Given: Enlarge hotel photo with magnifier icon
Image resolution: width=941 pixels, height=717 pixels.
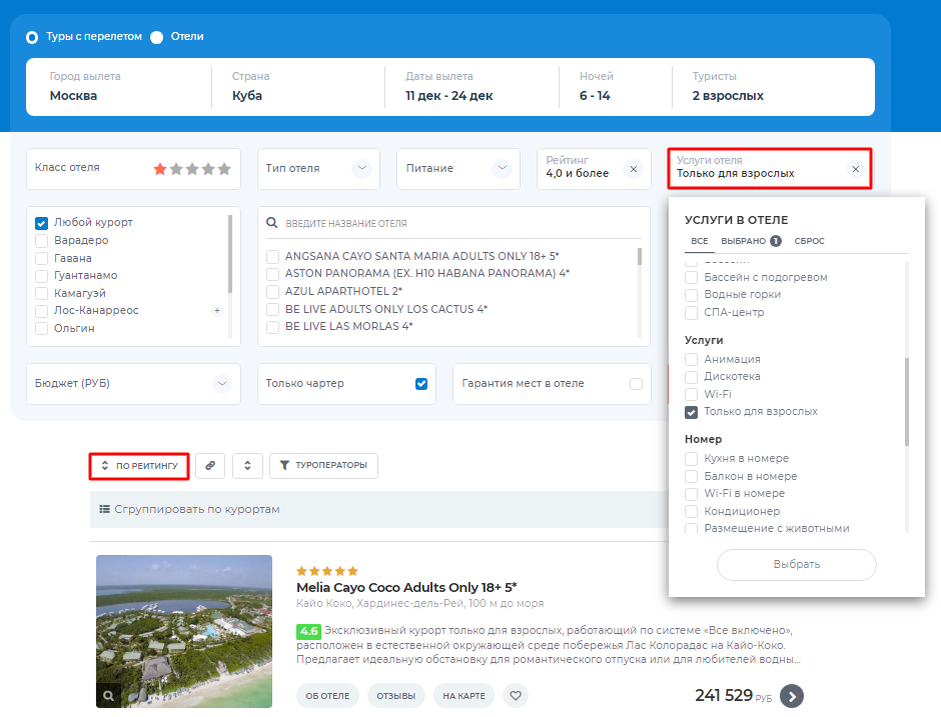Looking at the screenshot, I should [108, 696].
